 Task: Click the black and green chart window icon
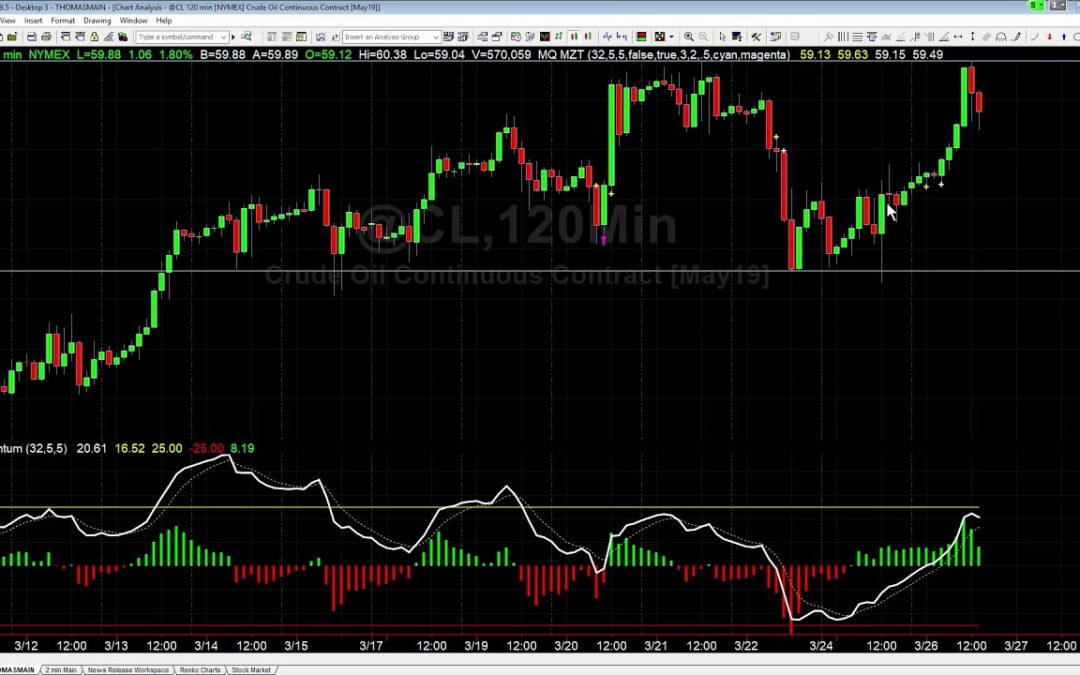tap(545, 37)
